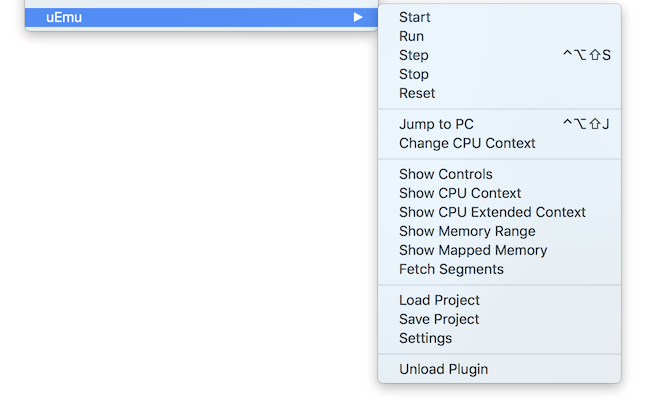Open Show CPU Context view
The height and width of the screenshot is (406, 652).
pyautogui.click(x=460, y=193)
